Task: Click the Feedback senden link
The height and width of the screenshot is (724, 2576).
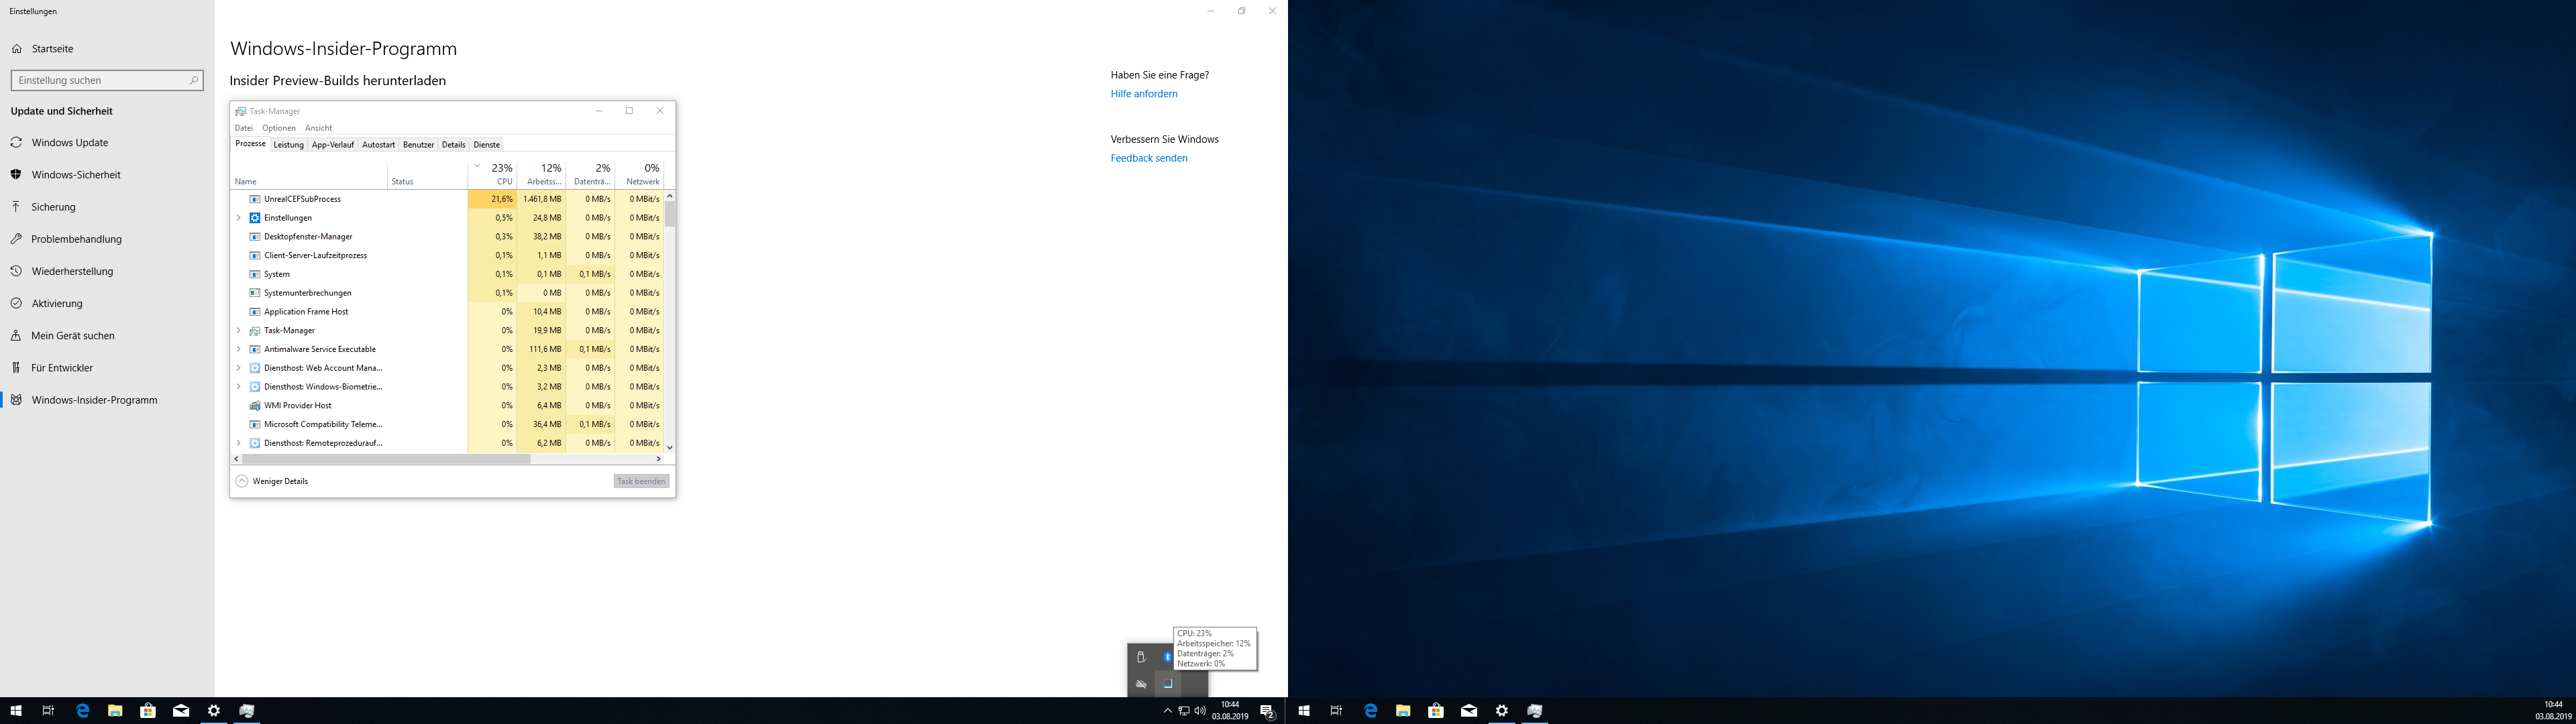Action: coord(1149,158)
